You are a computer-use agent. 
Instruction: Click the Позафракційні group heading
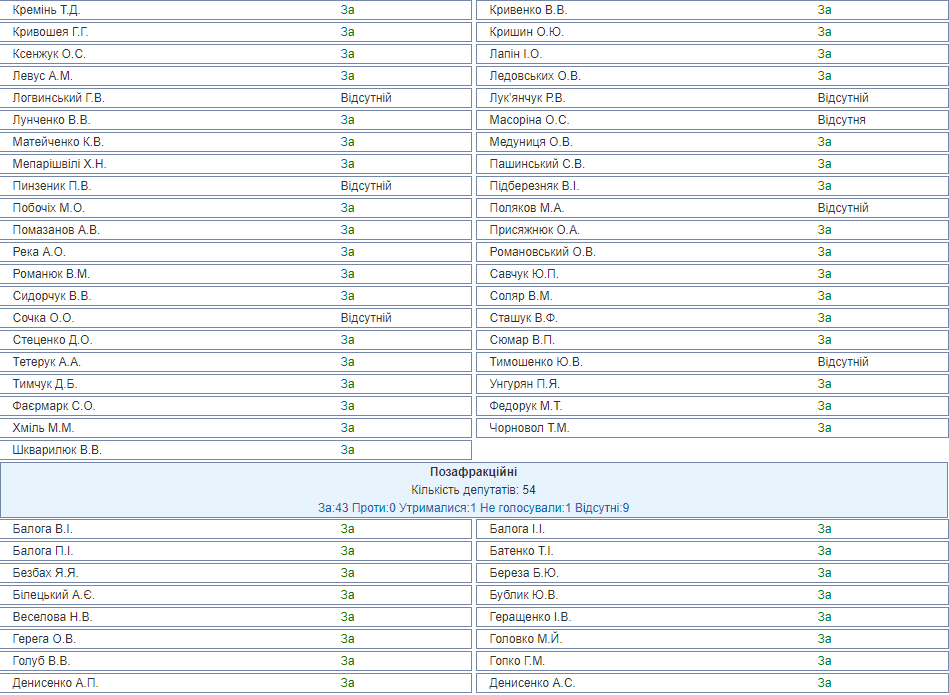point(473,472)
